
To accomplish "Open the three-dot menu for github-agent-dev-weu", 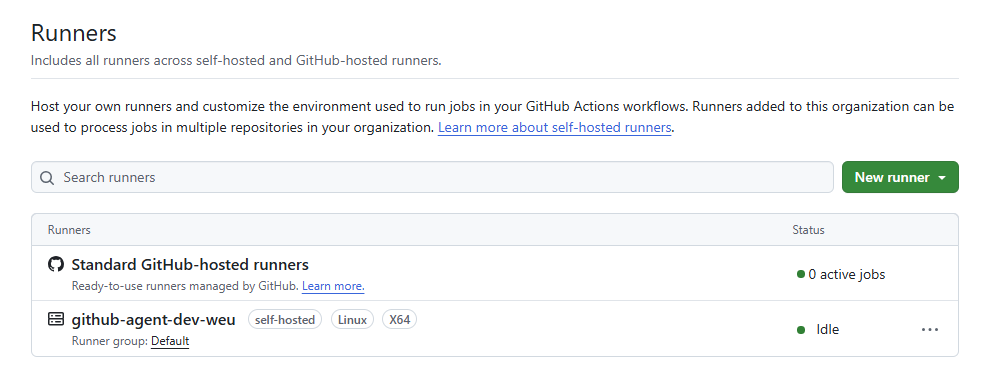I will (930, 330).
